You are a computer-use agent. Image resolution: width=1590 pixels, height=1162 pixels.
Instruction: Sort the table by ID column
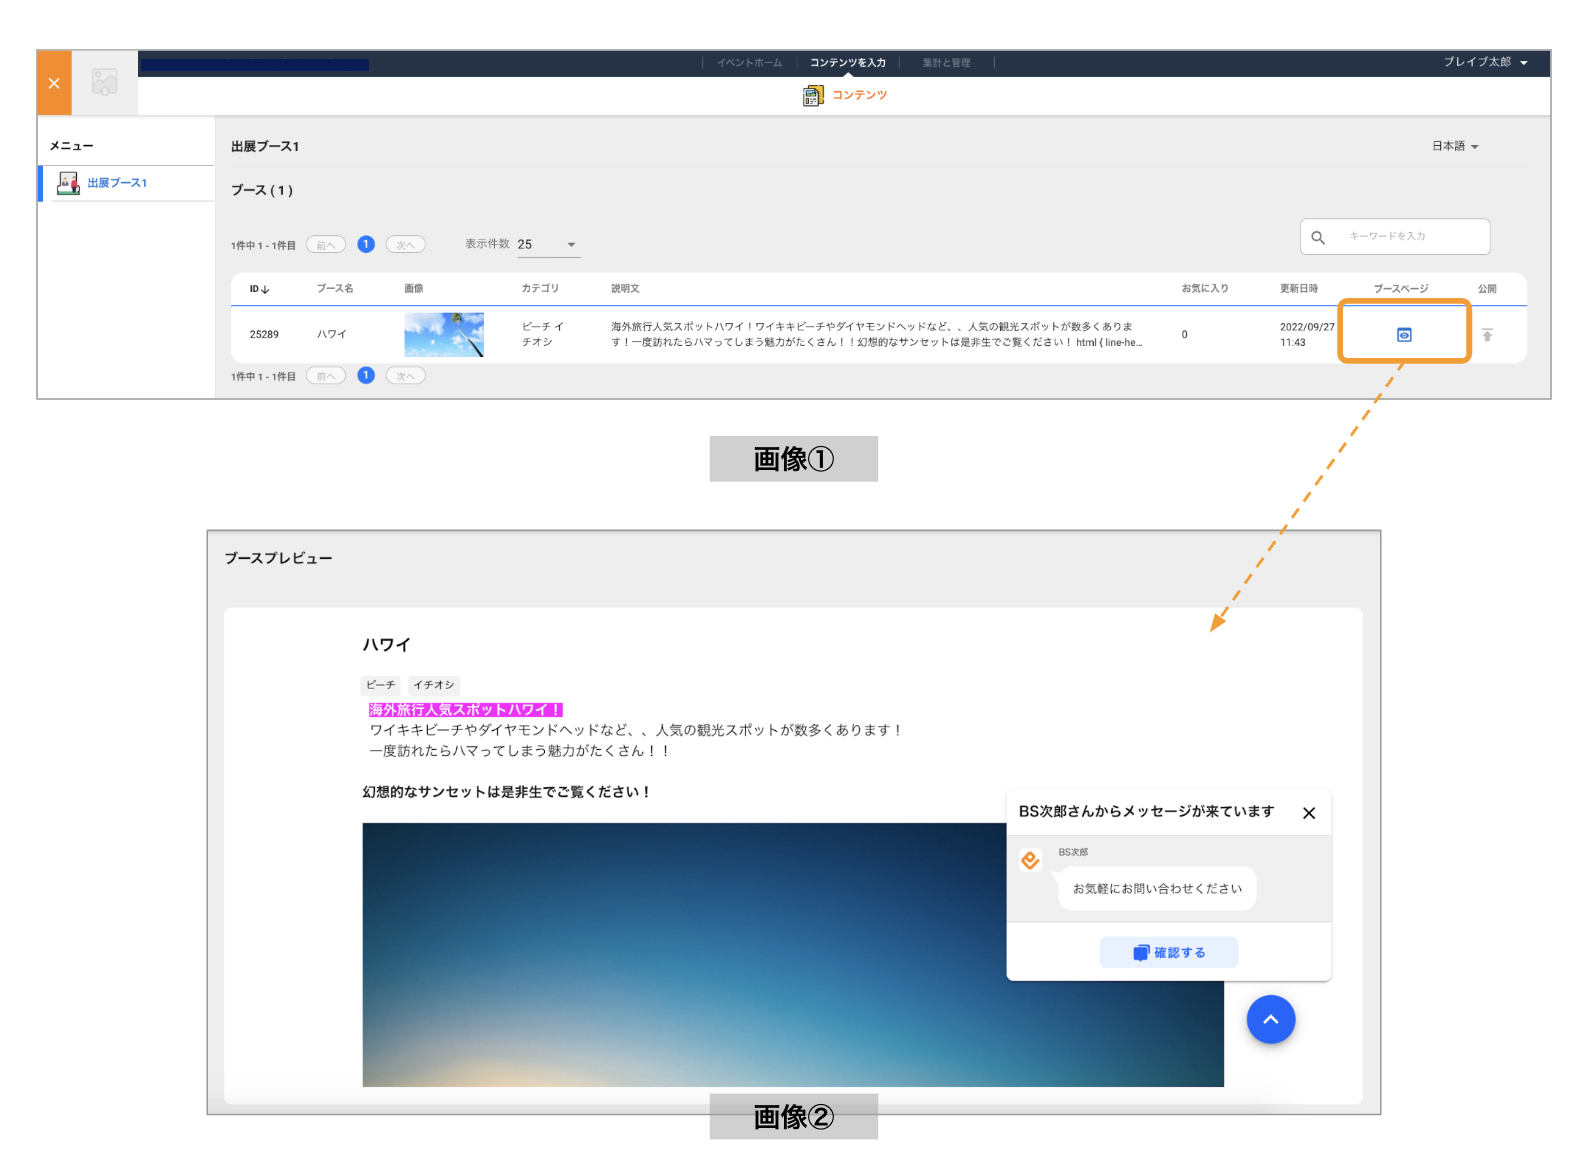click(x=260, y=289)
